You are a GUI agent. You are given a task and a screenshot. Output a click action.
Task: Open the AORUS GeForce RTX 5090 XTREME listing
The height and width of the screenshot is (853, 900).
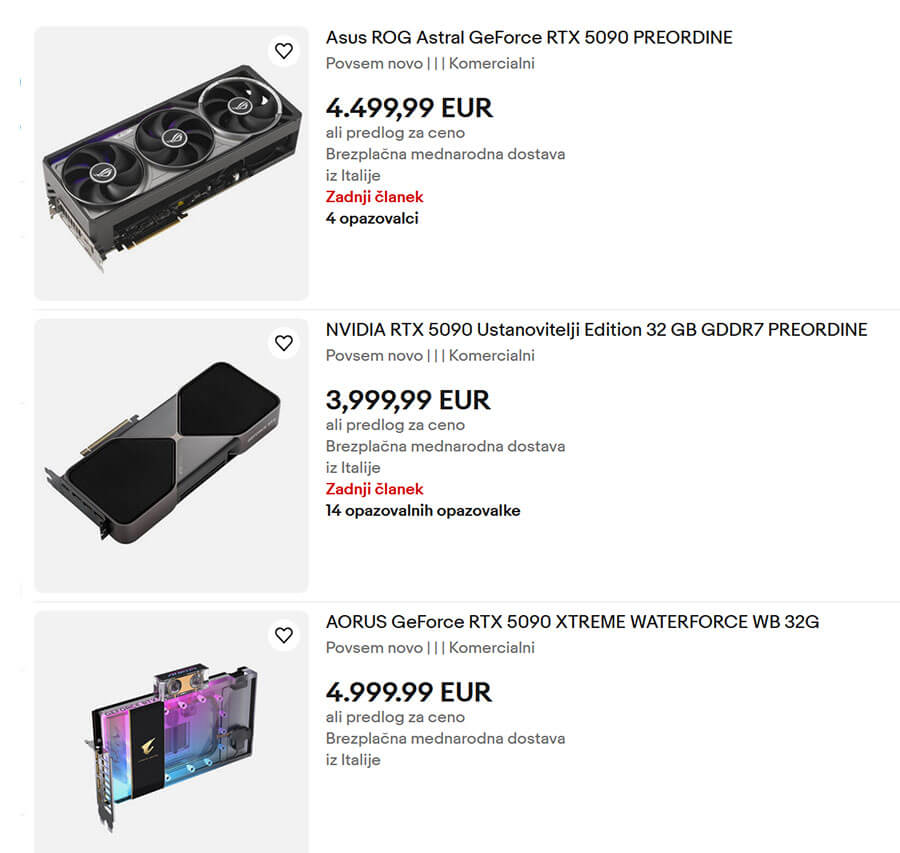point(573,621)
